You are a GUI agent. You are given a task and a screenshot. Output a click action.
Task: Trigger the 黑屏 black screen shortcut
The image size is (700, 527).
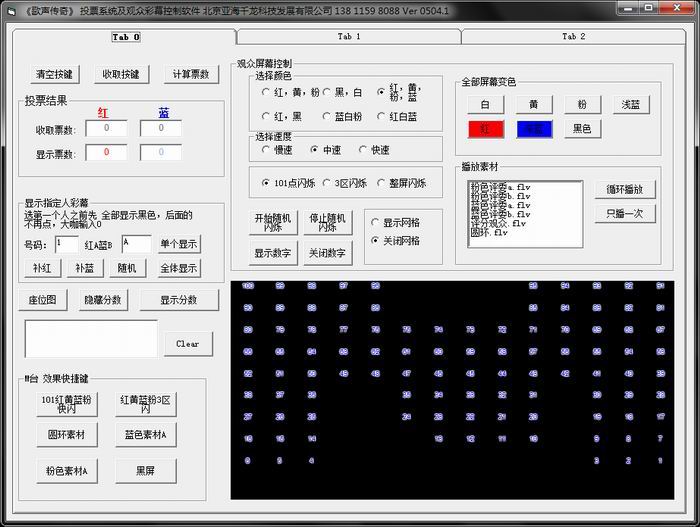point(147,470)
